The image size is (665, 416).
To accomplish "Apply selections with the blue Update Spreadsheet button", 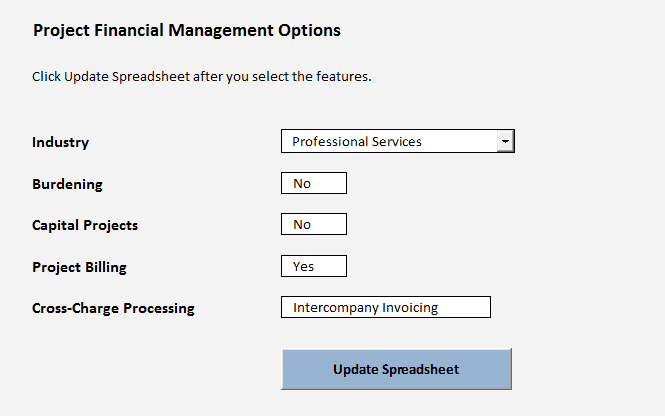I will pyautogui.click(x=396, y=369).
